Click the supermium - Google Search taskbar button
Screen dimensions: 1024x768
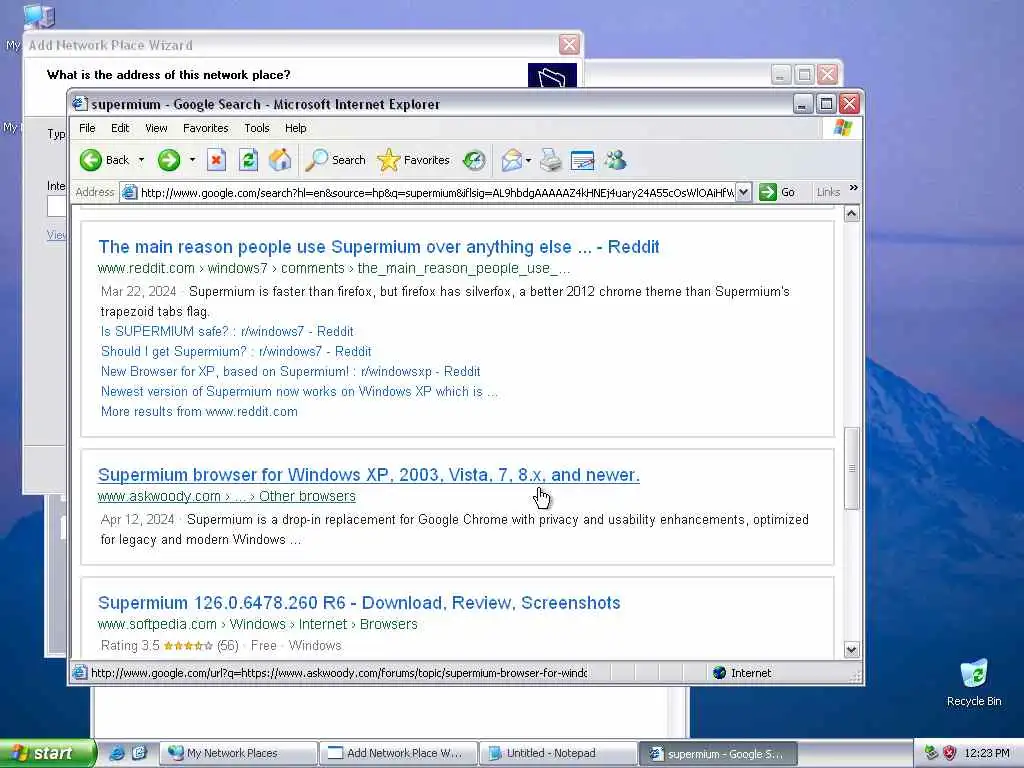(x=718, y=753)
